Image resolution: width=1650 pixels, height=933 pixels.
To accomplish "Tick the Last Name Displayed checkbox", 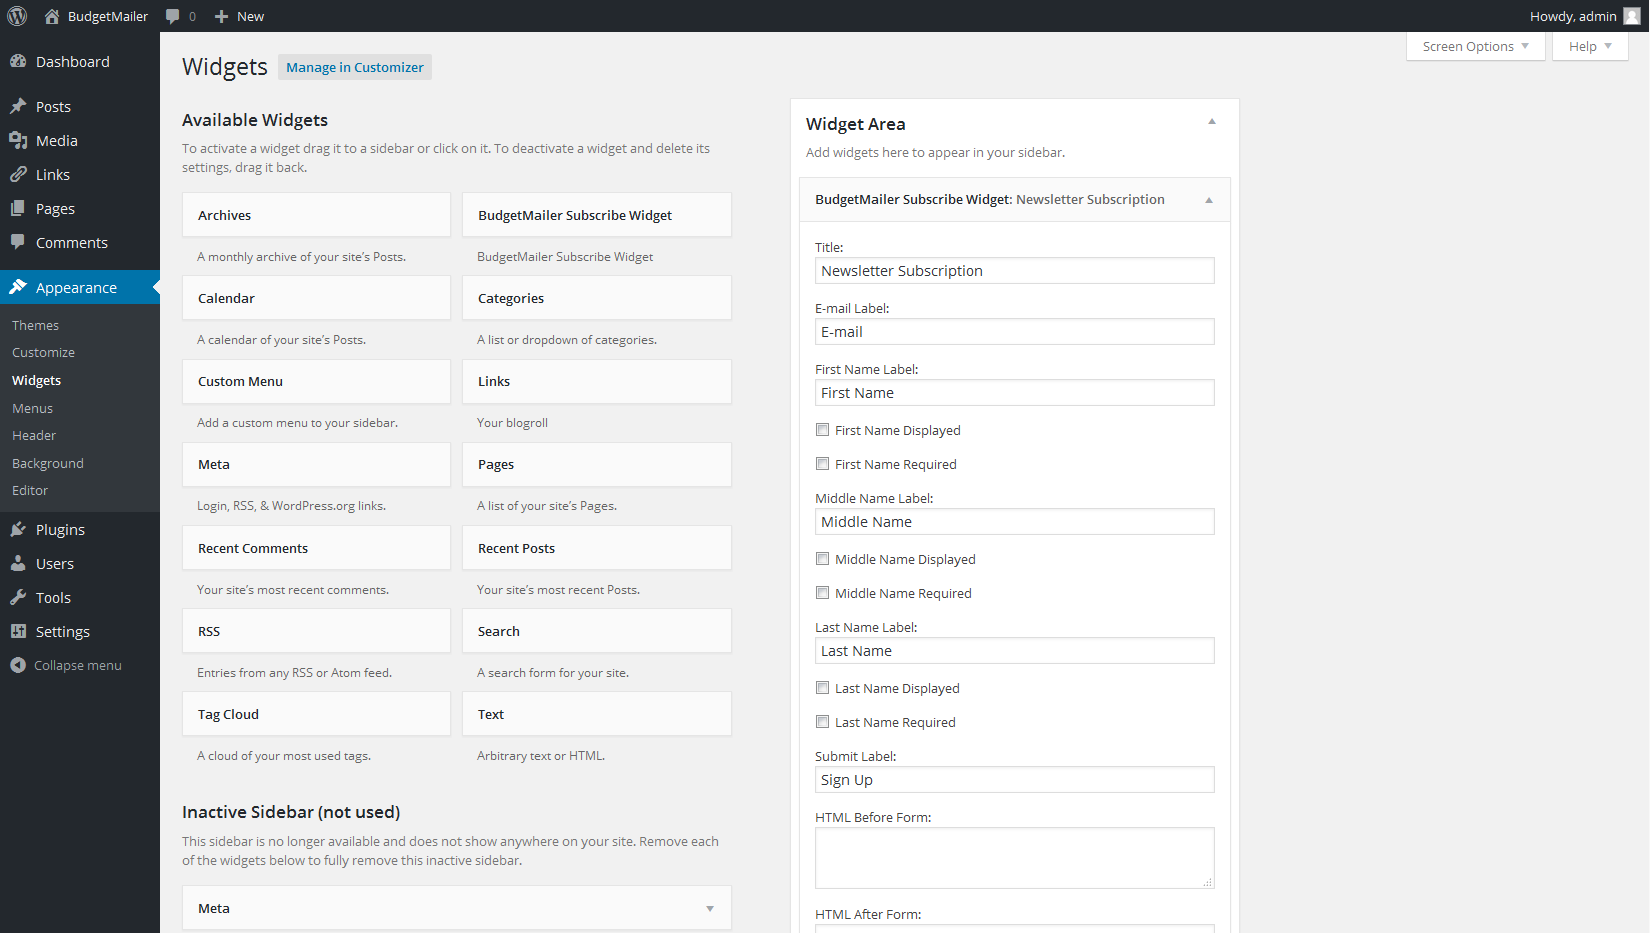I will pos(822,688).
